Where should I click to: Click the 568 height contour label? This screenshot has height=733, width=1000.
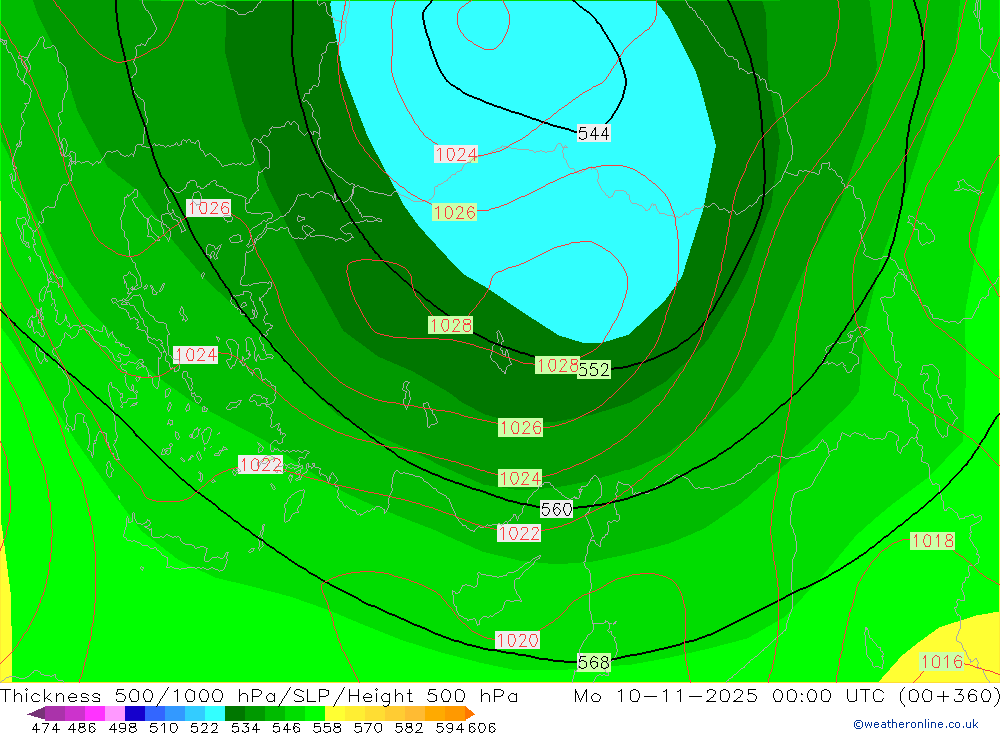594,663
